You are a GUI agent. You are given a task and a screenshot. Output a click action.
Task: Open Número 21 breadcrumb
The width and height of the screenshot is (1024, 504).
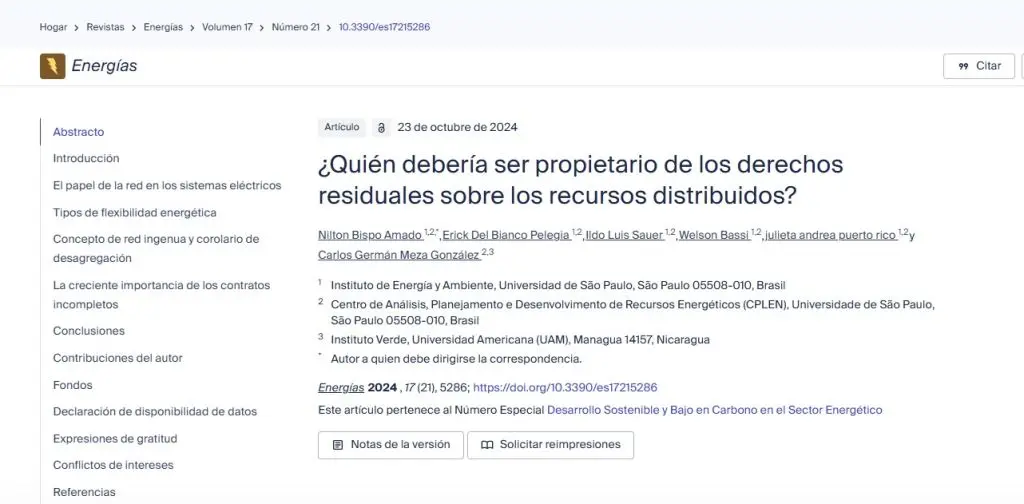click(x=296, y=27)
